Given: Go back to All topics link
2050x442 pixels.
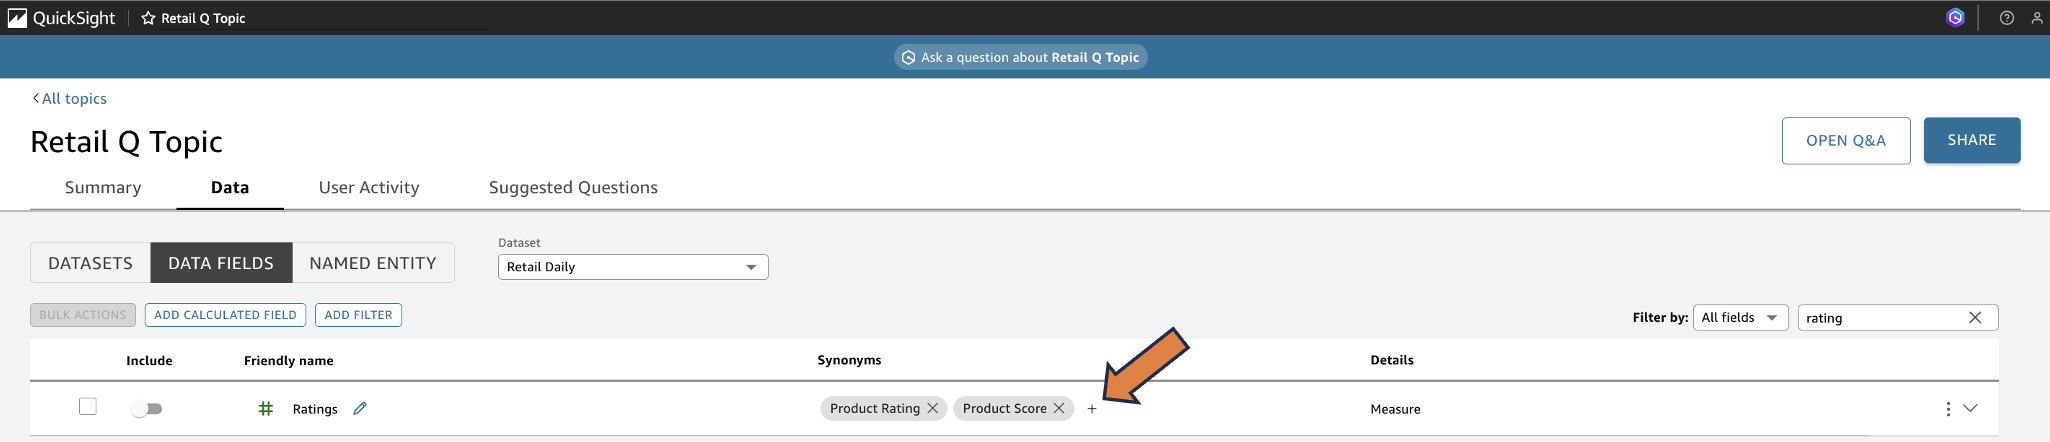Looking at the screenshot, I should click(70, 98).
